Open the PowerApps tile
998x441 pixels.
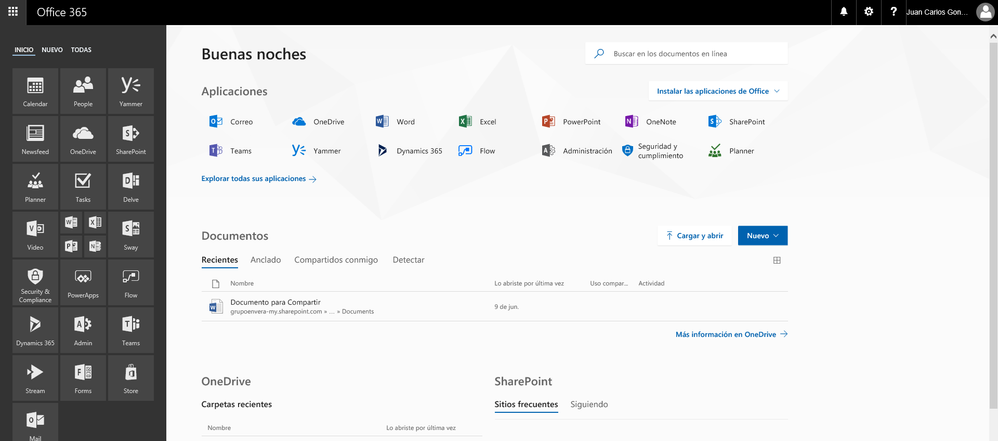tap(83, 282)
